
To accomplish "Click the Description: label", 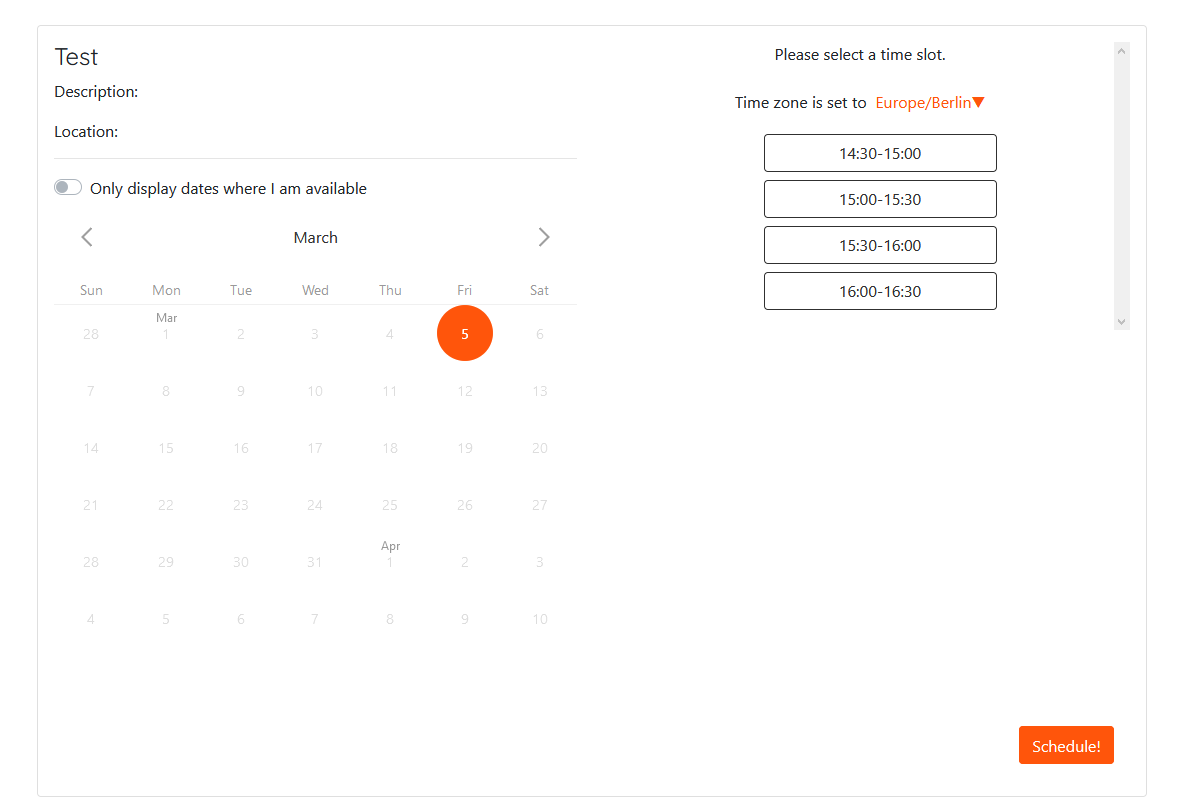I will click(x=96, y=91).
